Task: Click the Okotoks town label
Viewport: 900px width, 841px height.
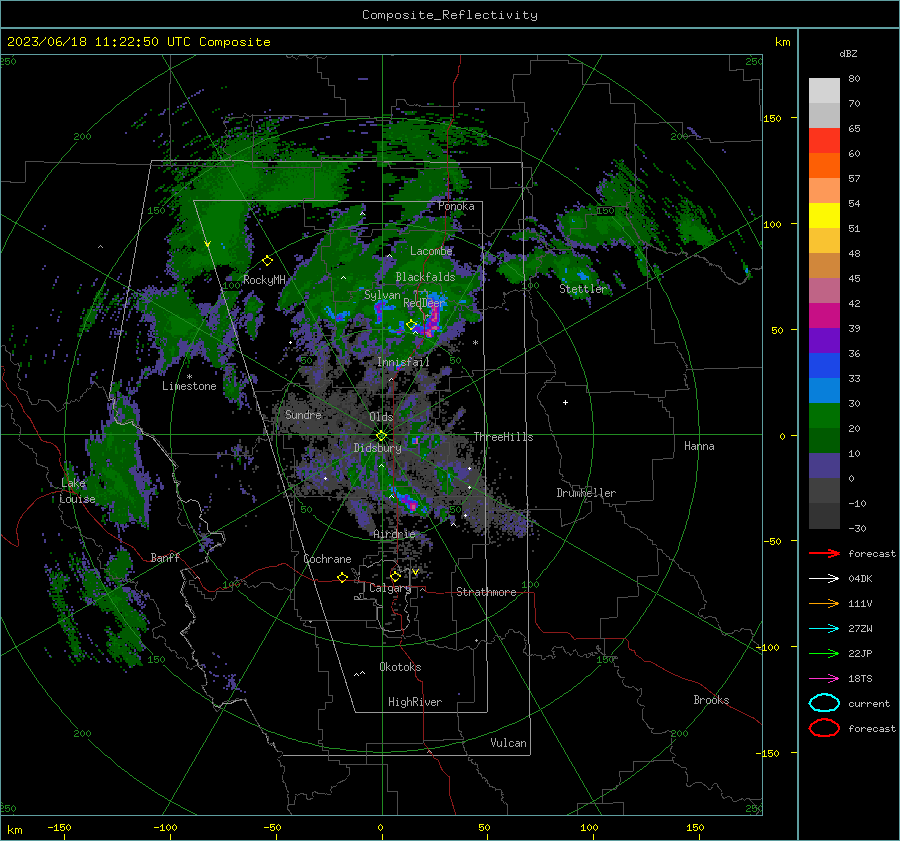Action: point(400,667)
